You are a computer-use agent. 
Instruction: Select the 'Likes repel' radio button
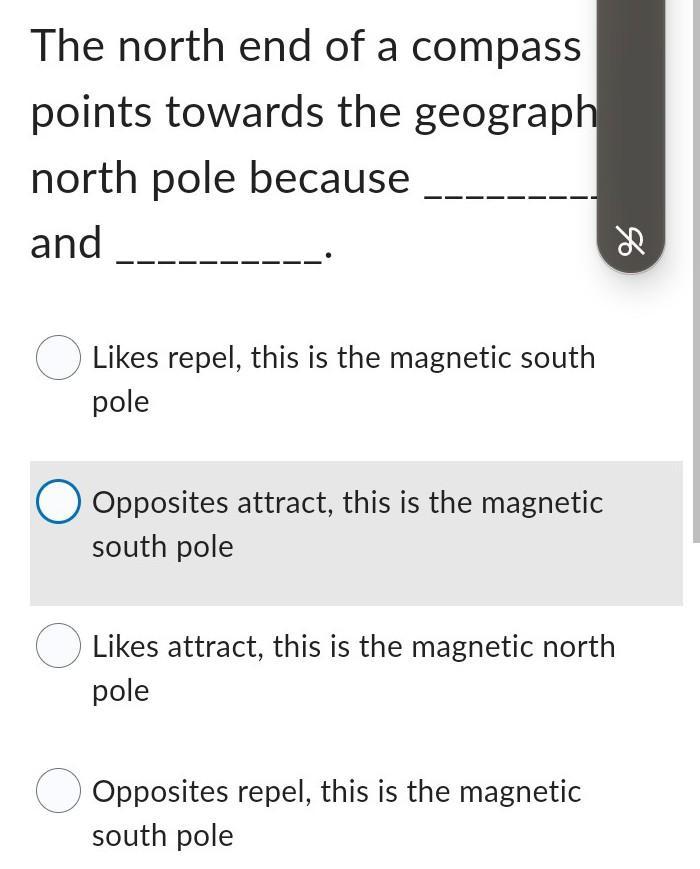pyautogui.click(x=58, y=358)
